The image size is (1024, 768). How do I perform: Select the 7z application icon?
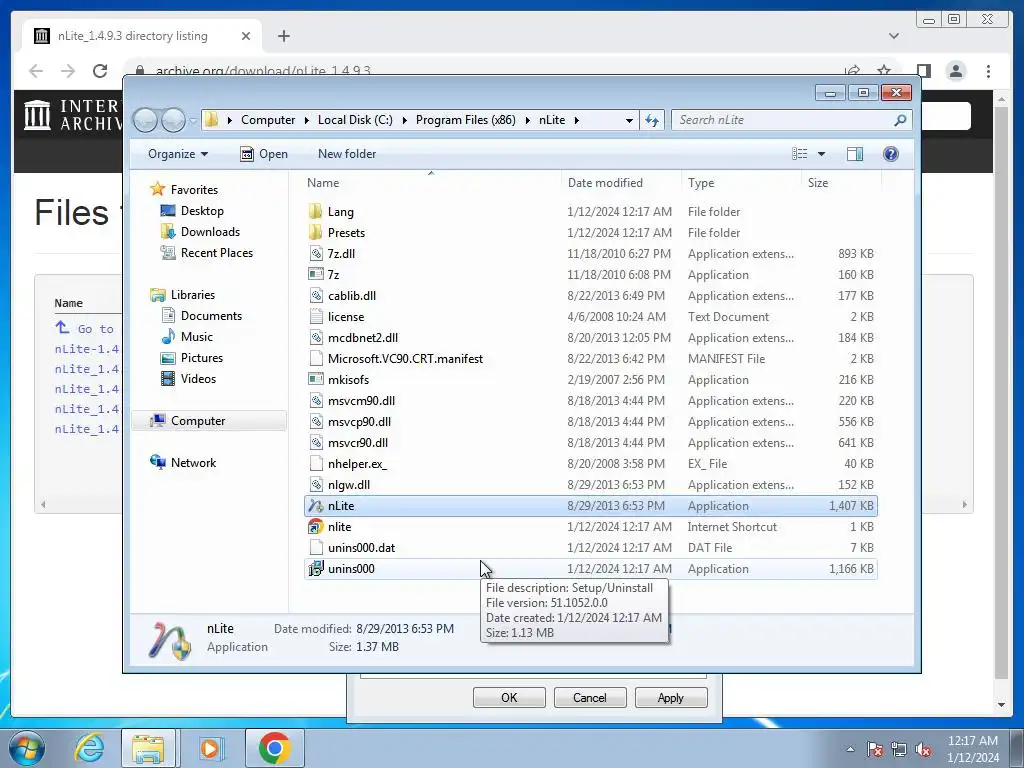[x=316, y=274]
